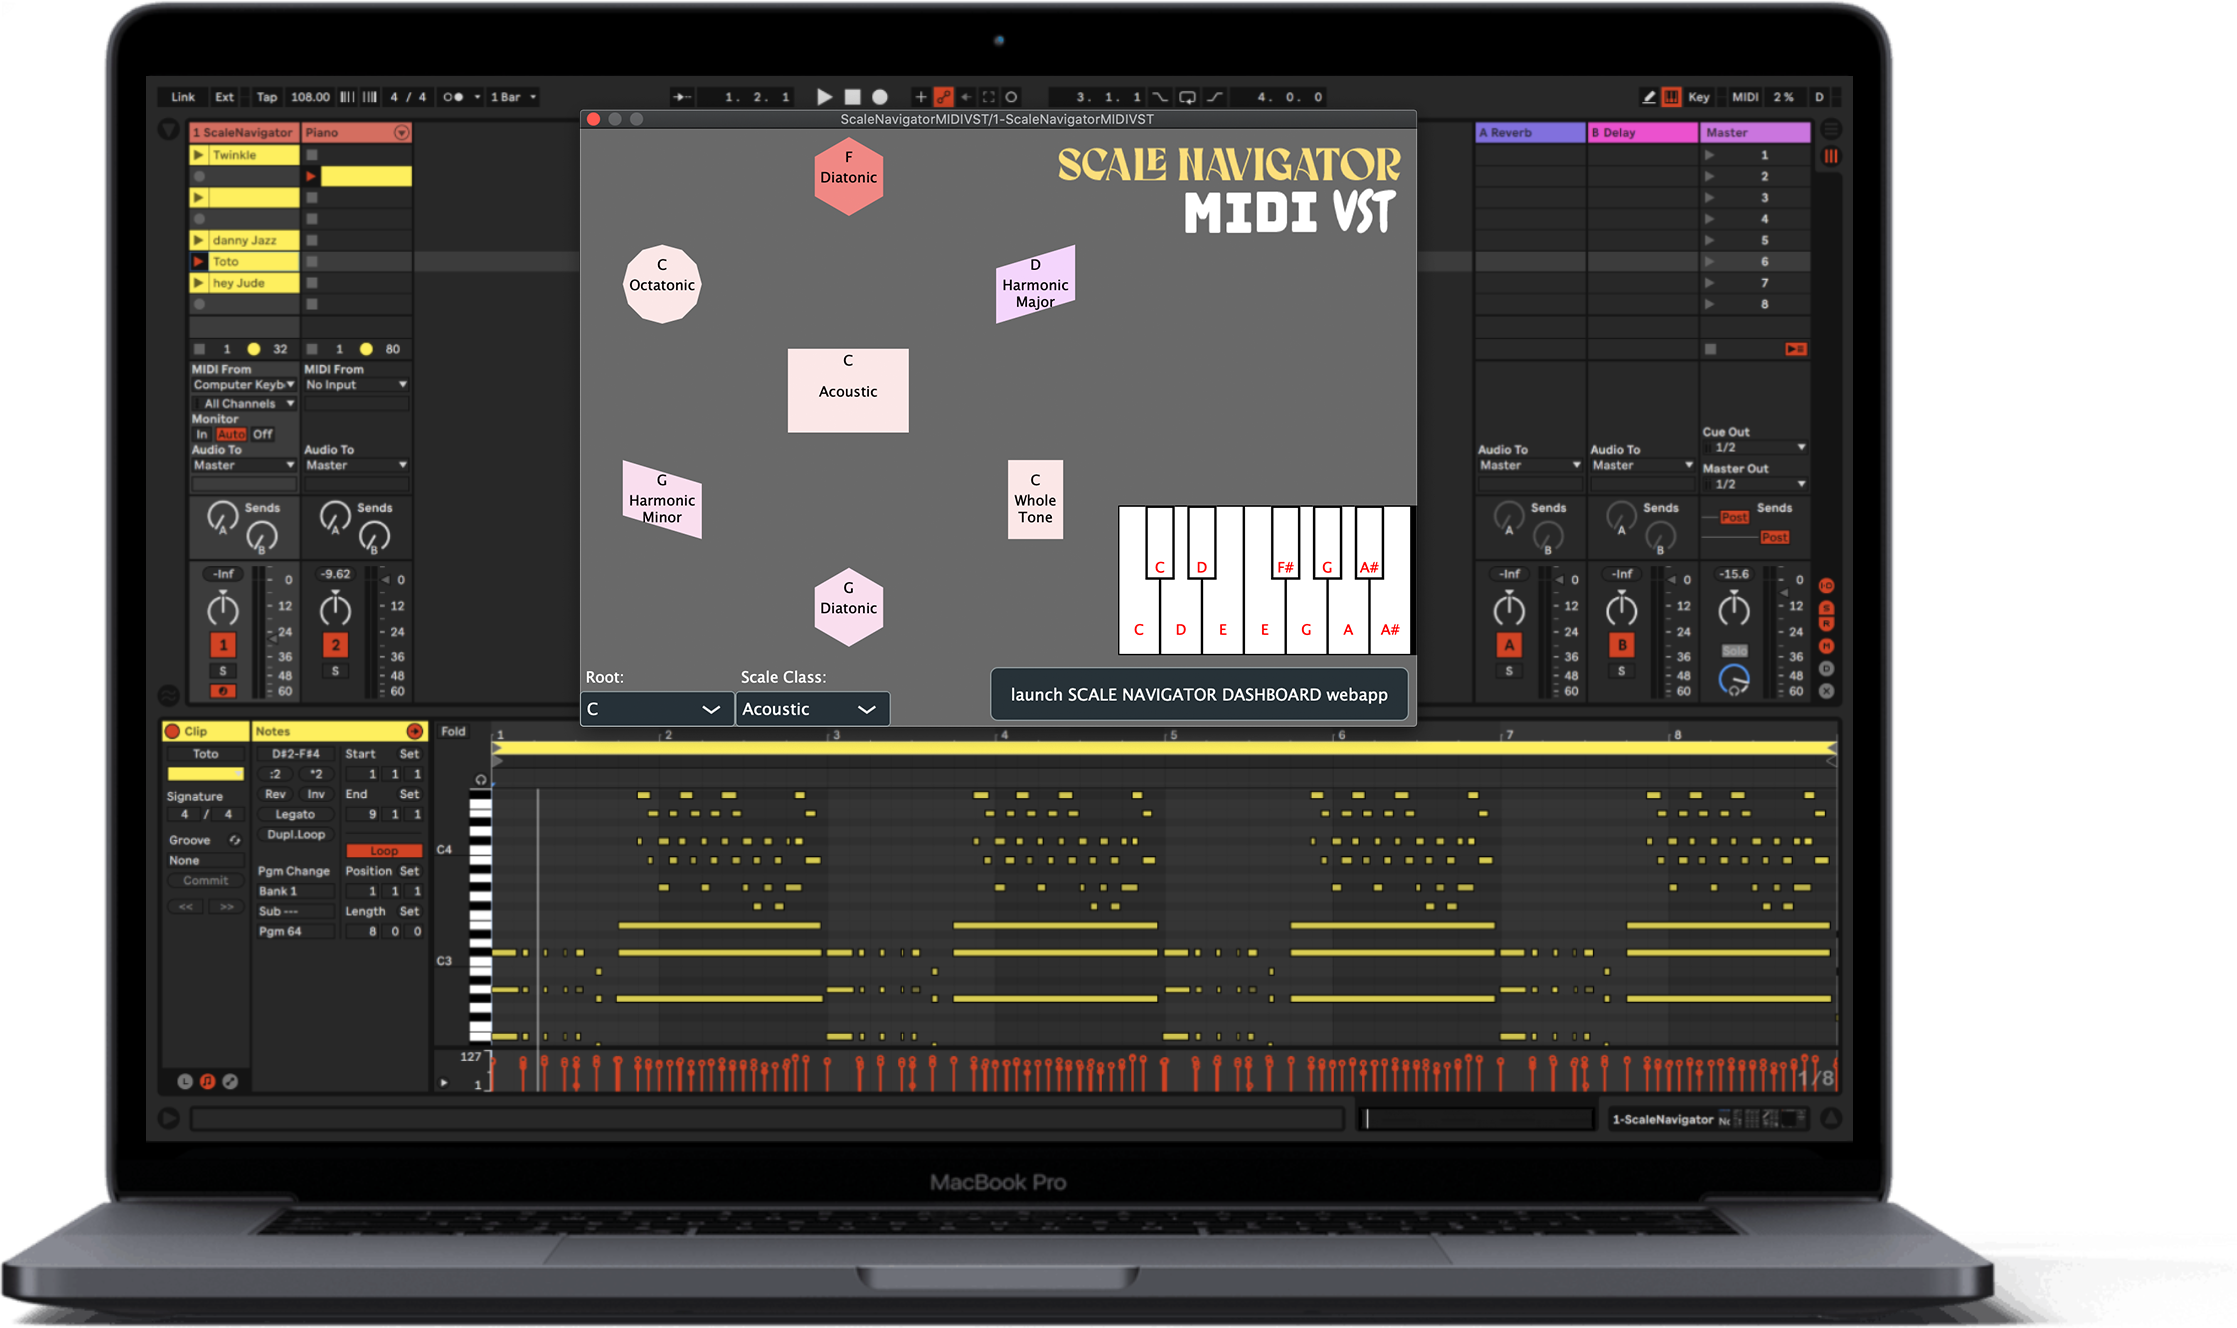2237x1328 pixels.
Task: Select the G Diatonic scale node
Action: pos(848,607)
